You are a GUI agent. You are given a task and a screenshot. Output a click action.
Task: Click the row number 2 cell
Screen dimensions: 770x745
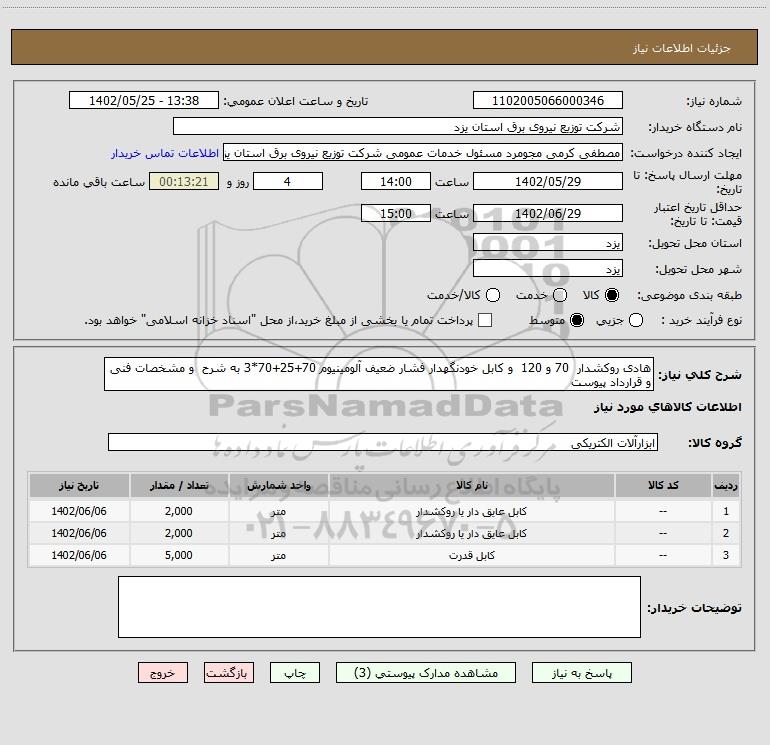[x=726, y=533]
